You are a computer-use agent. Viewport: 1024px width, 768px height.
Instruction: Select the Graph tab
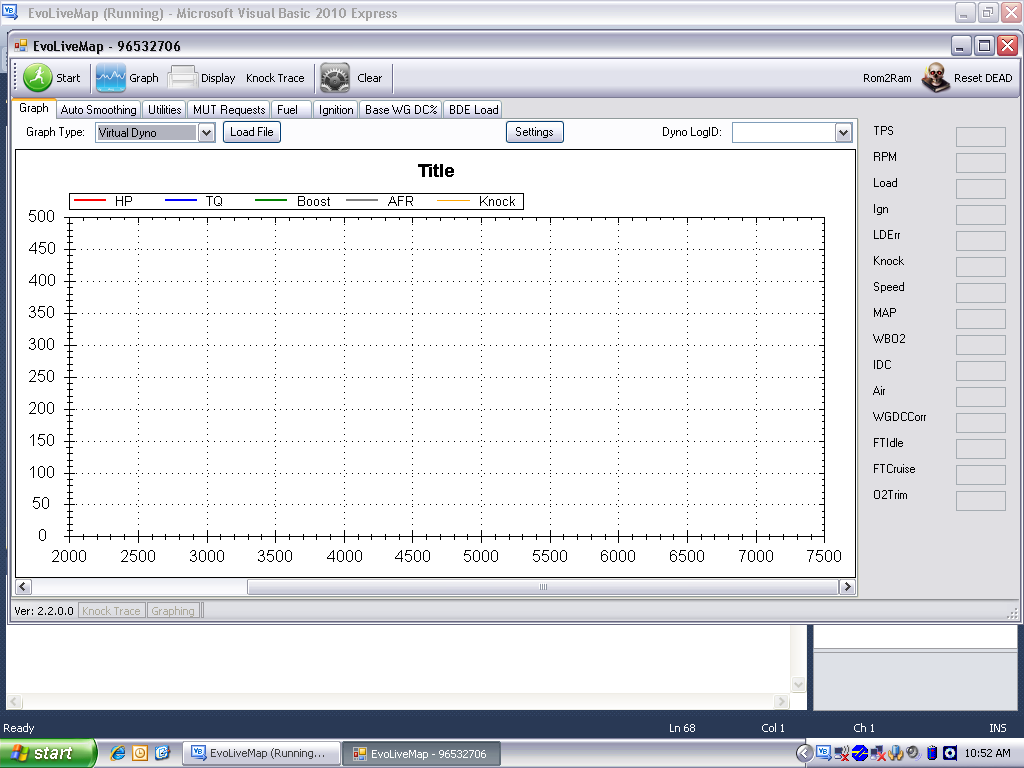coord(34,108)
